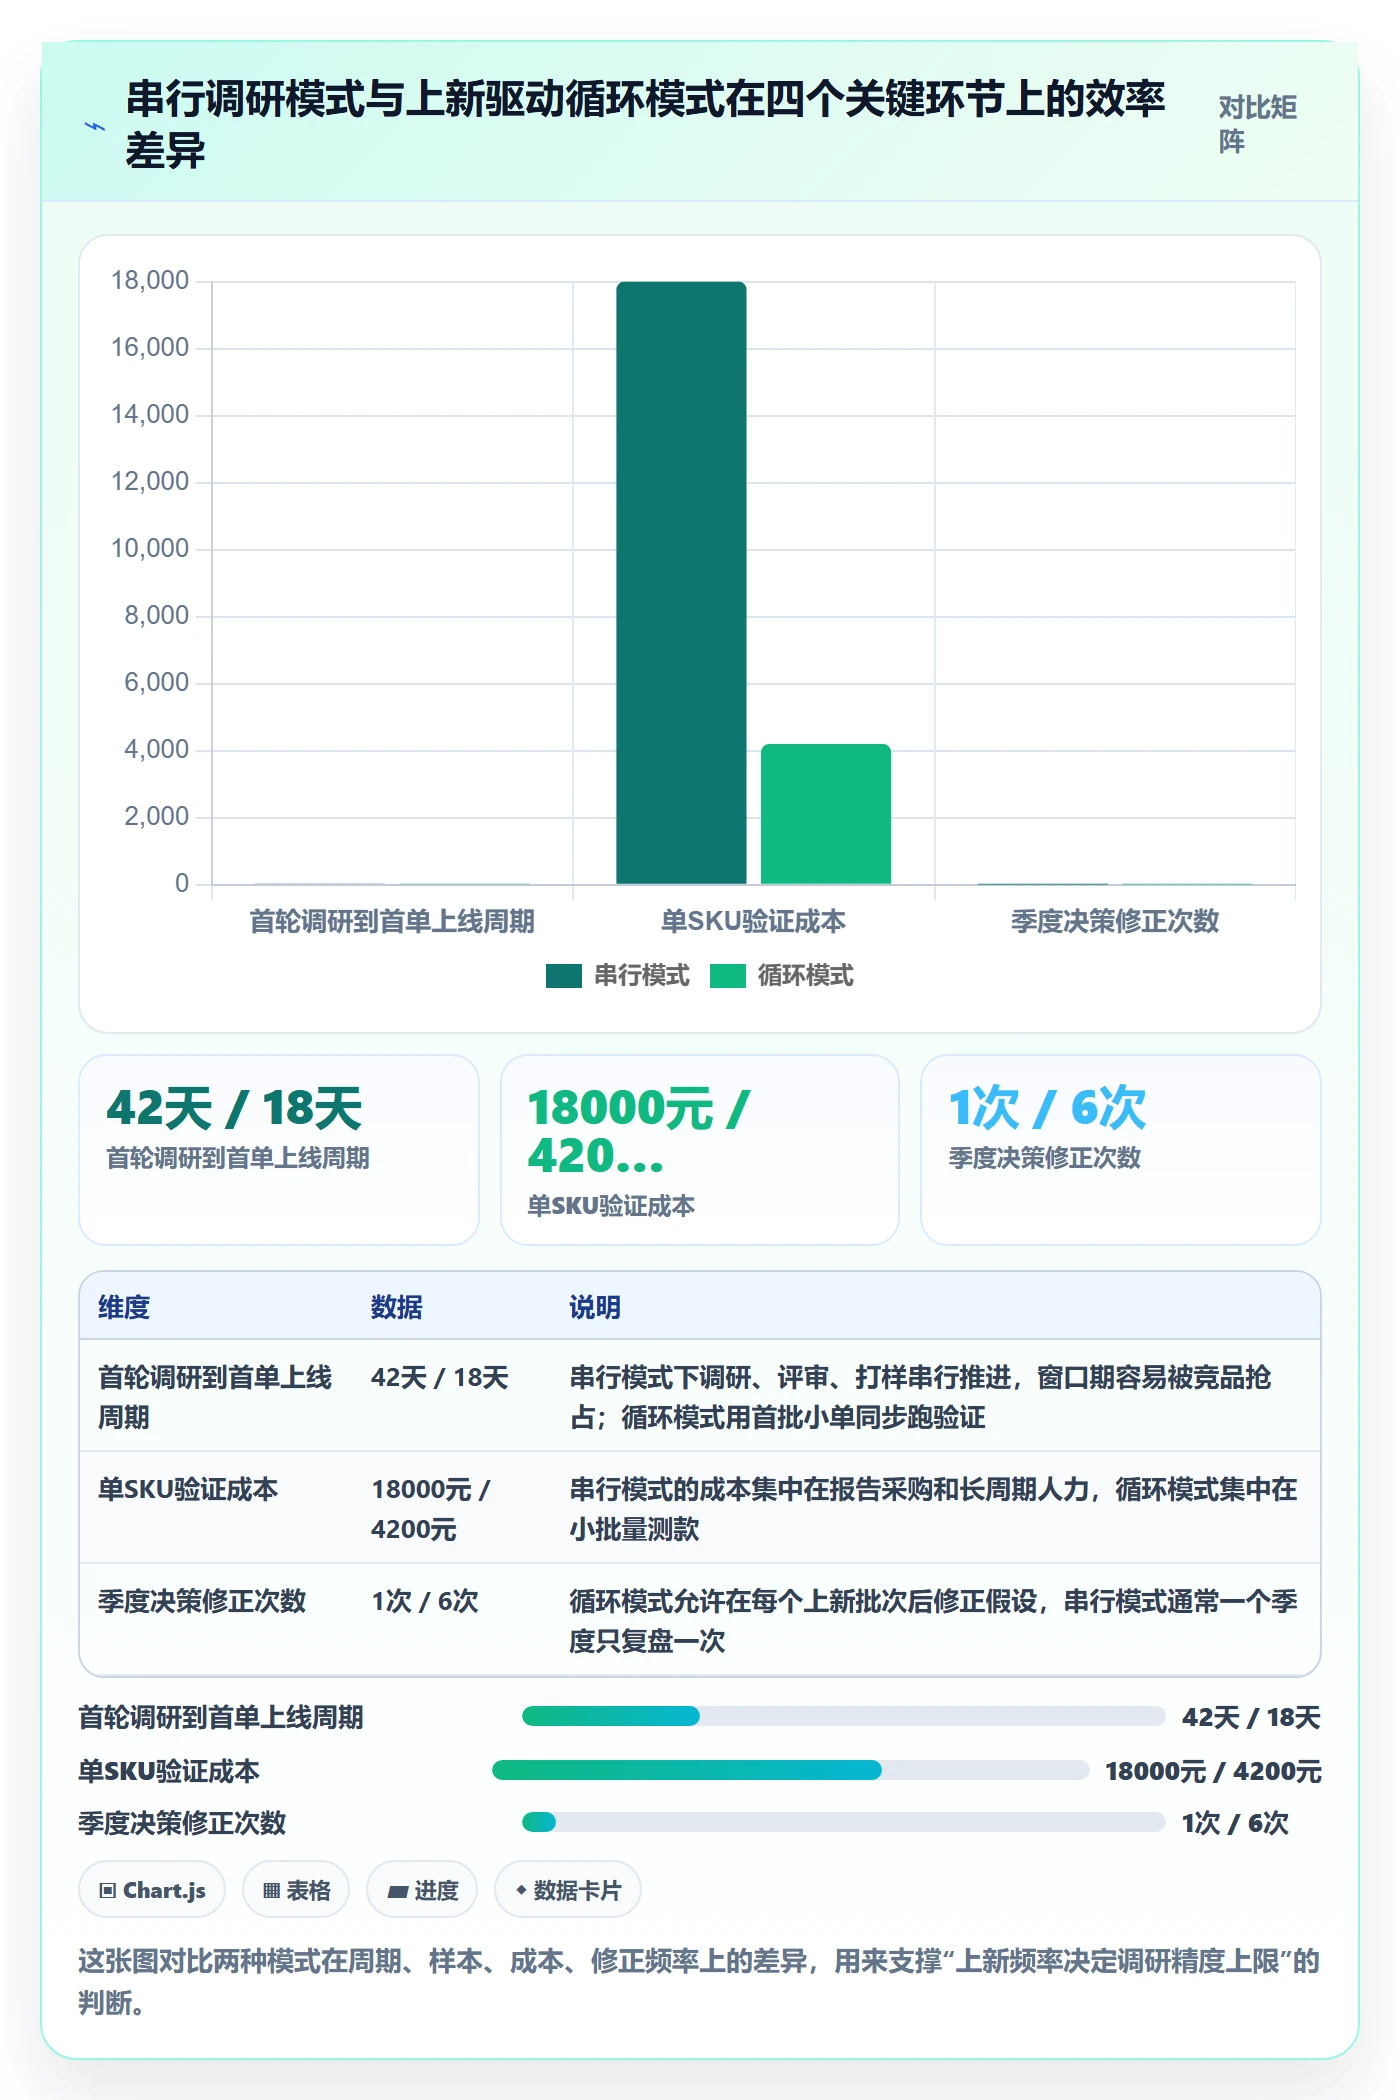Click the 对比矩阵 label in the header
1400x2100 pixels.
[x=1257, y=124]
